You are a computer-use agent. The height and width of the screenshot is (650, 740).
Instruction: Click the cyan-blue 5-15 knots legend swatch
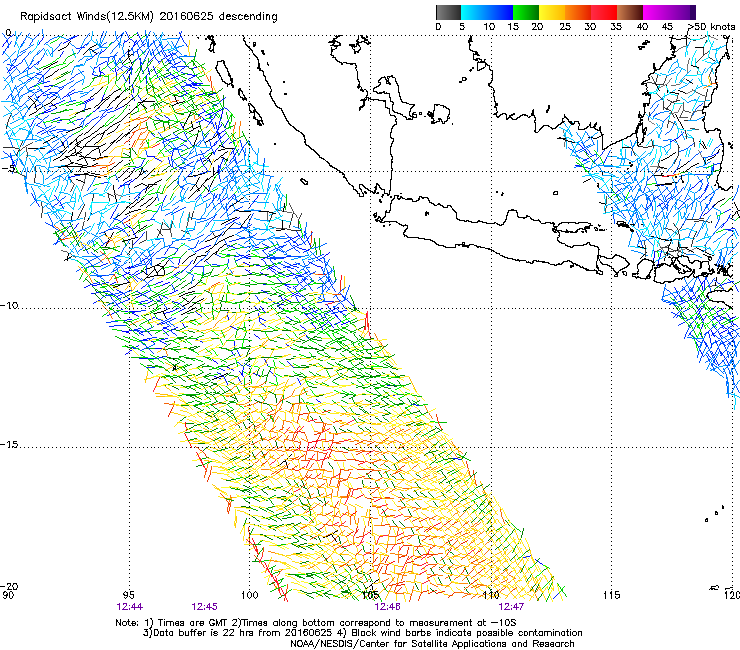487,12
